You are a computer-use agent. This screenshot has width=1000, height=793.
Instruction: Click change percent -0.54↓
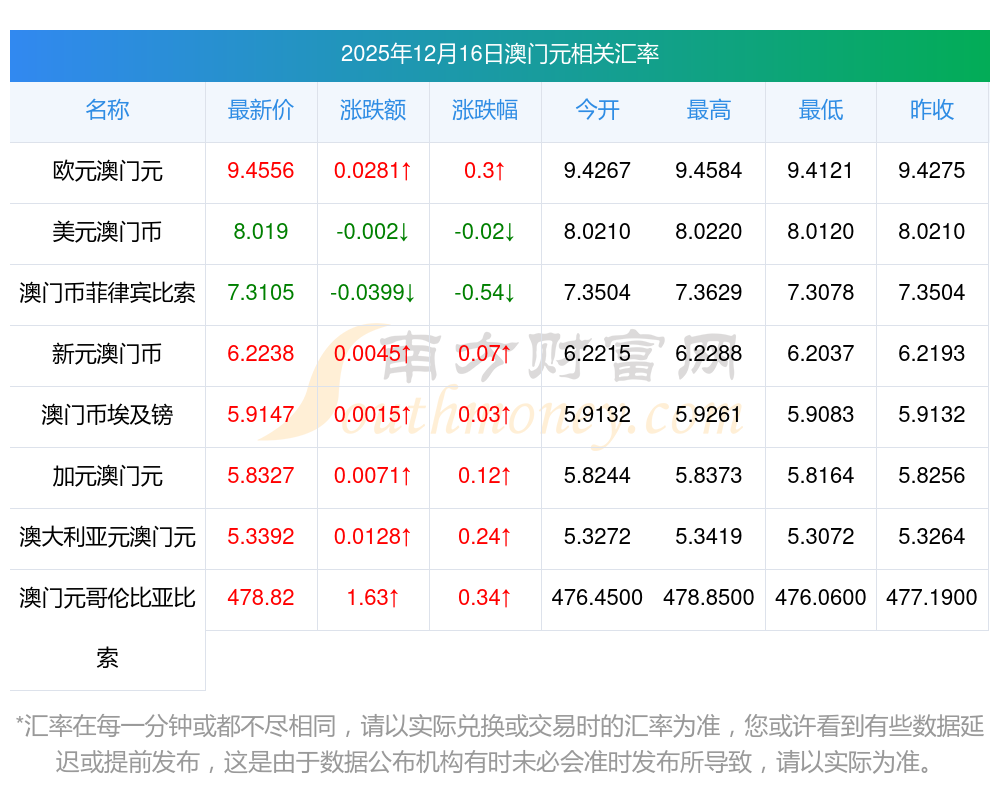point(485,292)
